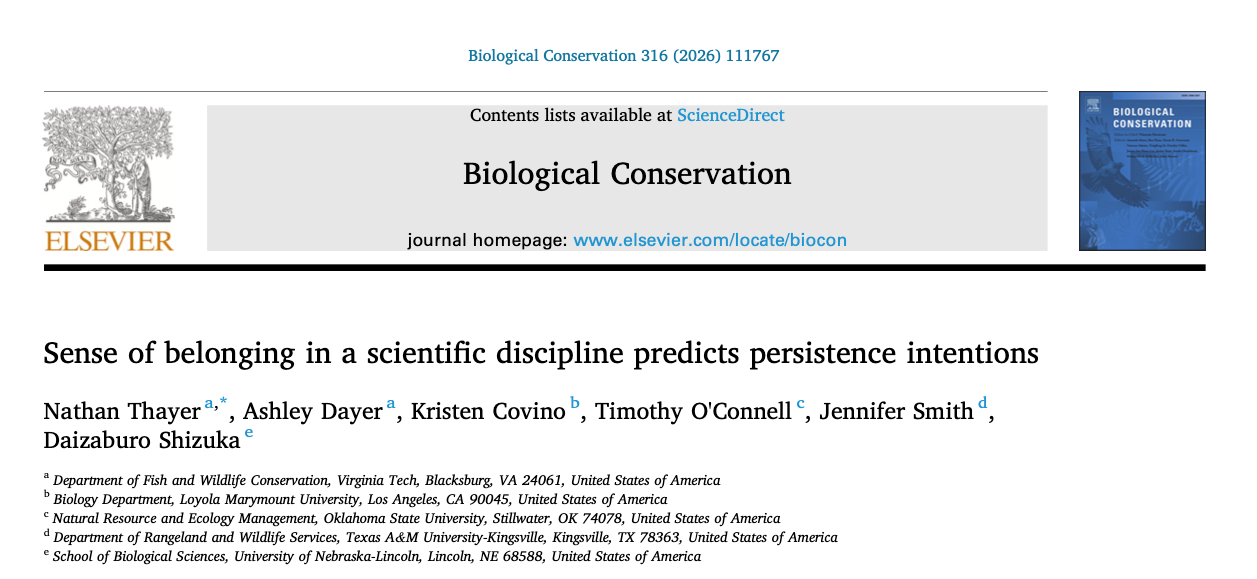Image resolution: width=1257 pixels, height=579 pixels.
Task: Select author name Nathan Thayer
Action: 121,412
